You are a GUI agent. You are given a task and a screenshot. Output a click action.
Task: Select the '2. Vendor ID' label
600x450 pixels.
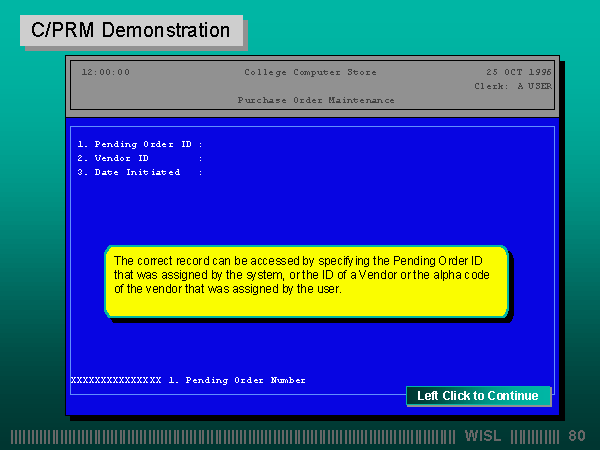pyautogui.click(x=113, y=158)
